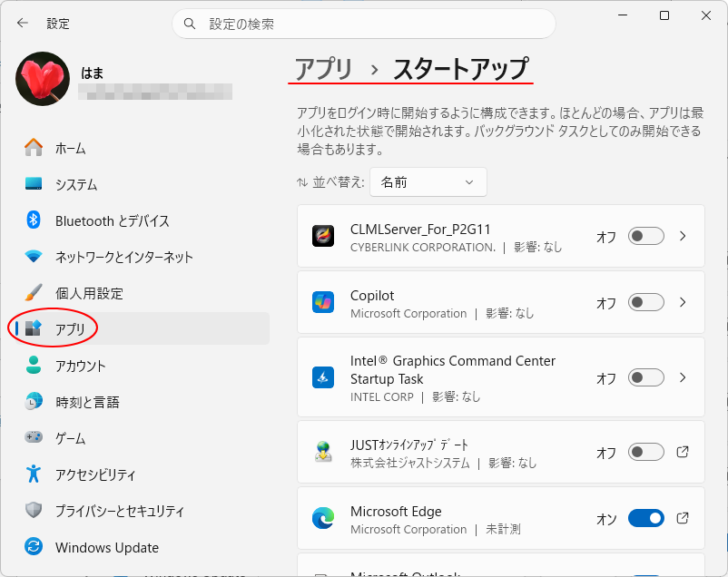Expand Intel Graphics Command Center chevron
This screenshot has width=728, height=577.
(x=682, y=377)
